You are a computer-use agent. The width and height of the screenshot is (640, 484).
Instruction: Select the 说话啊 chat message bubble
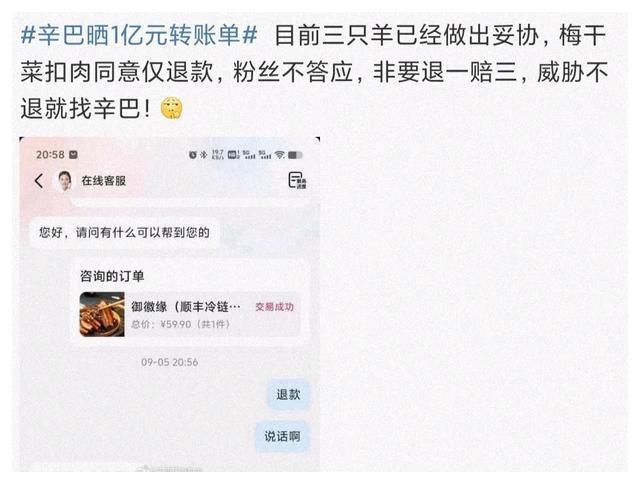[282, 436]
